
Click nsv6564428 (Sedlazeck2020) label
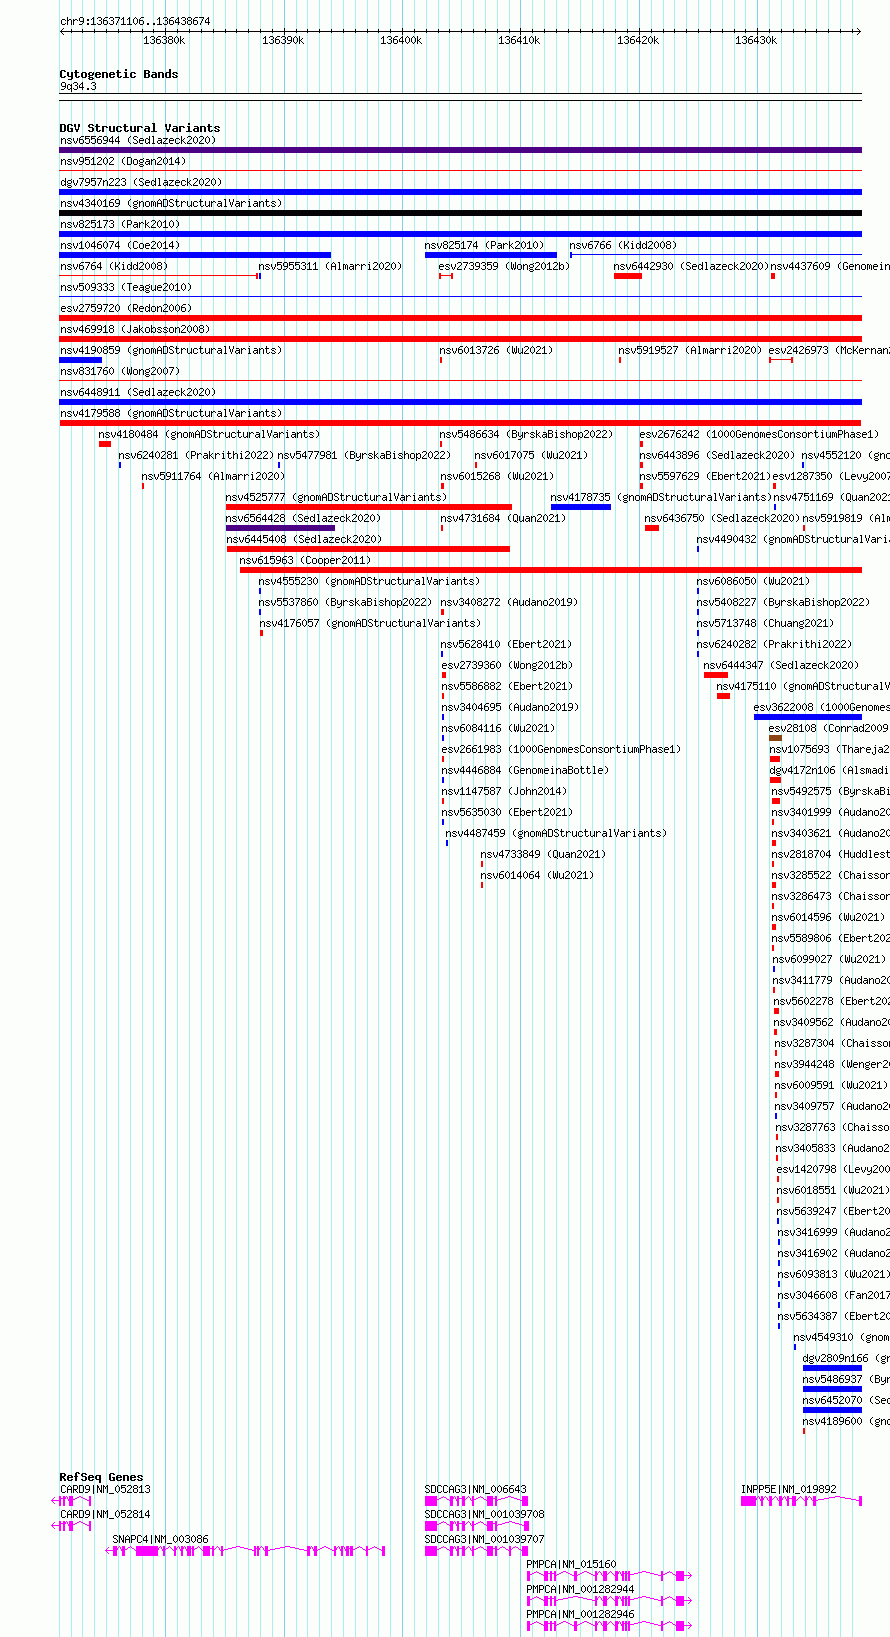[303, 518]
